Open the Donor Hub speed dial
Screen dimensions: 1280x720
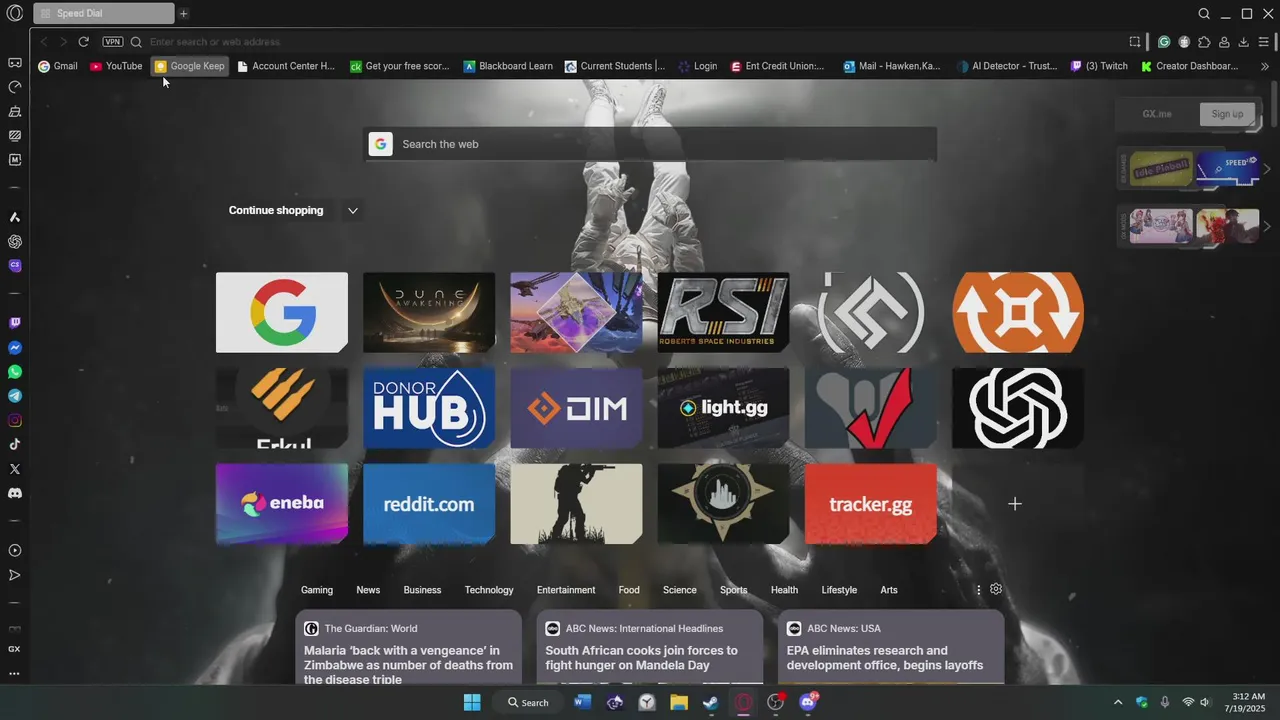point(429,408)
